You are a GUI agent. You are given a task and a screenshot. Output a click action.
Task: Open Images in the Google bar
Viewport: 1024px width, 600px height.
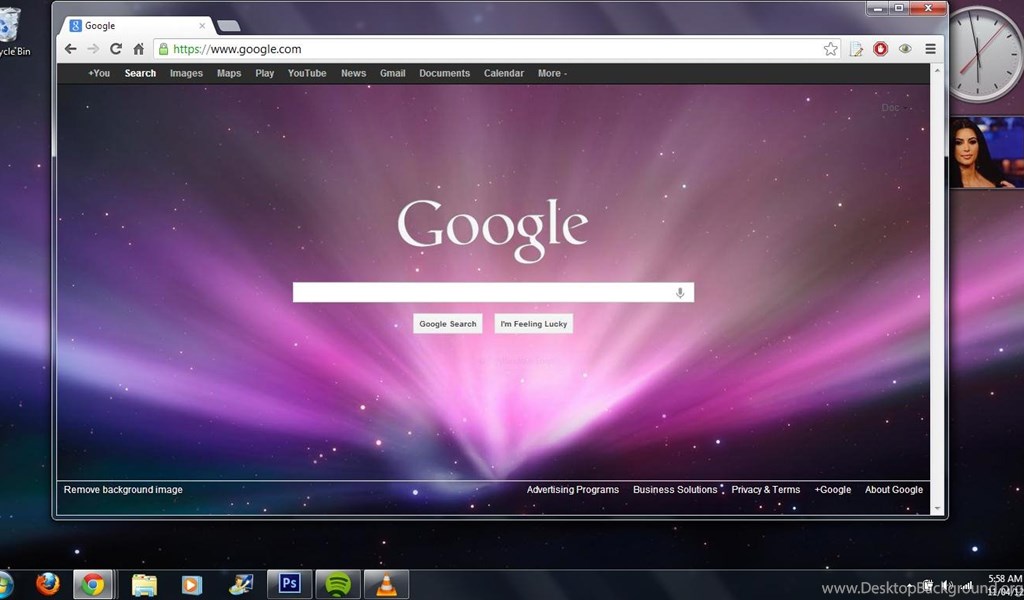point(186,73)
